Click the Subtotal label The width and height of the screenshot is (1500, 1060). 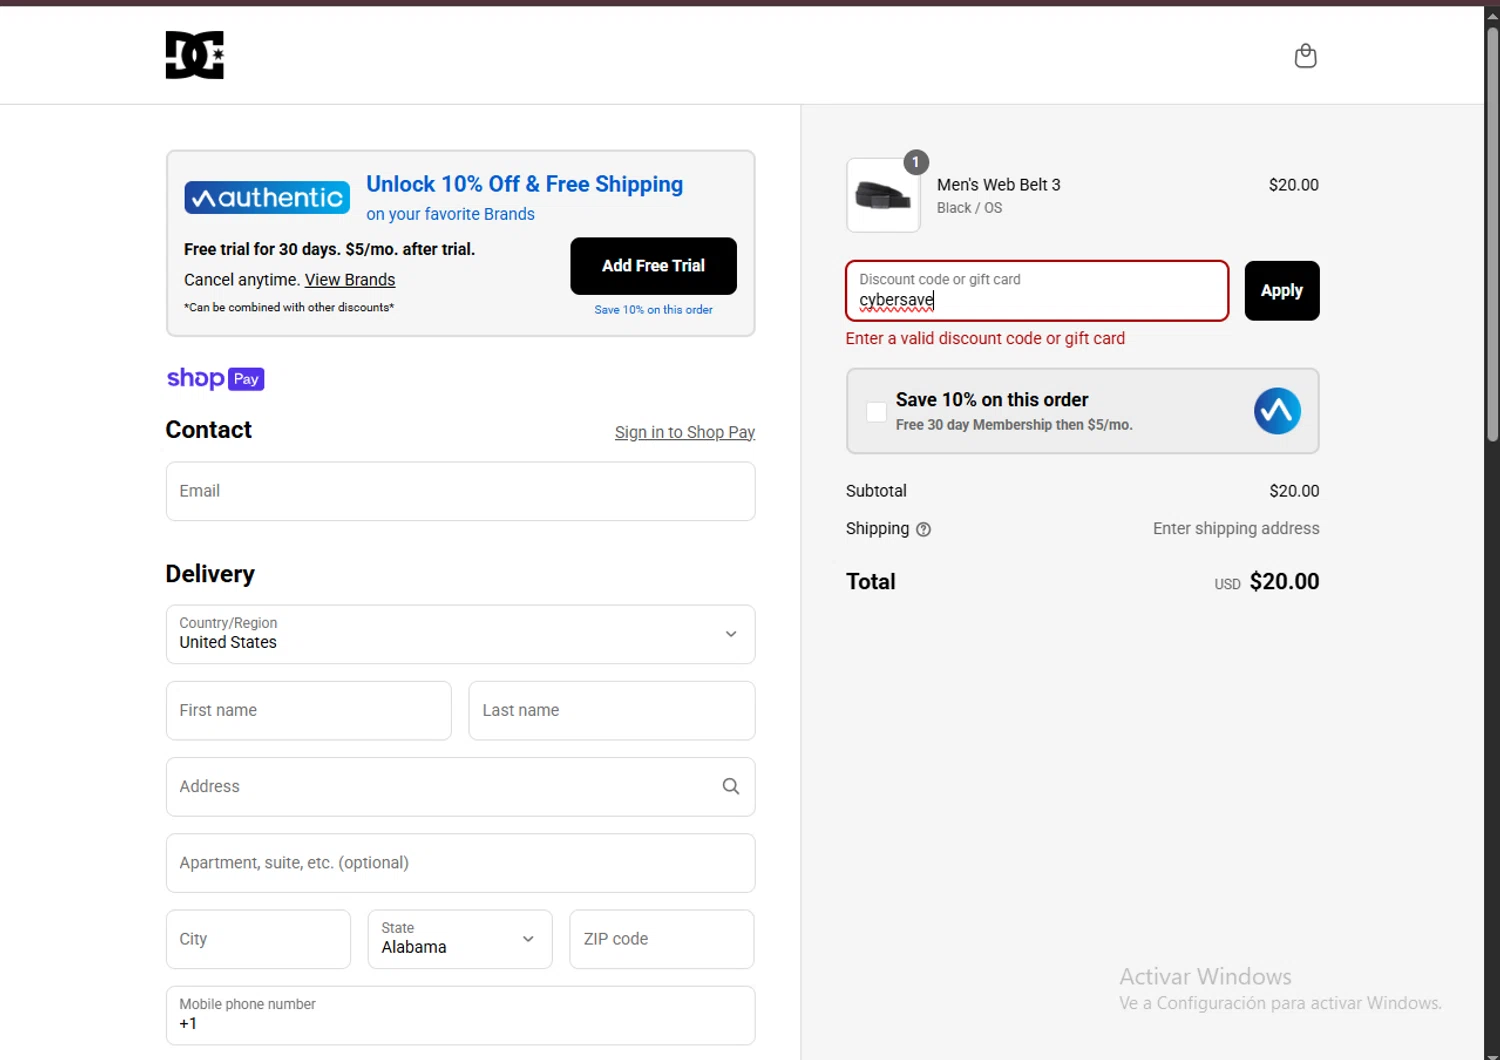(x=876, y=491)
